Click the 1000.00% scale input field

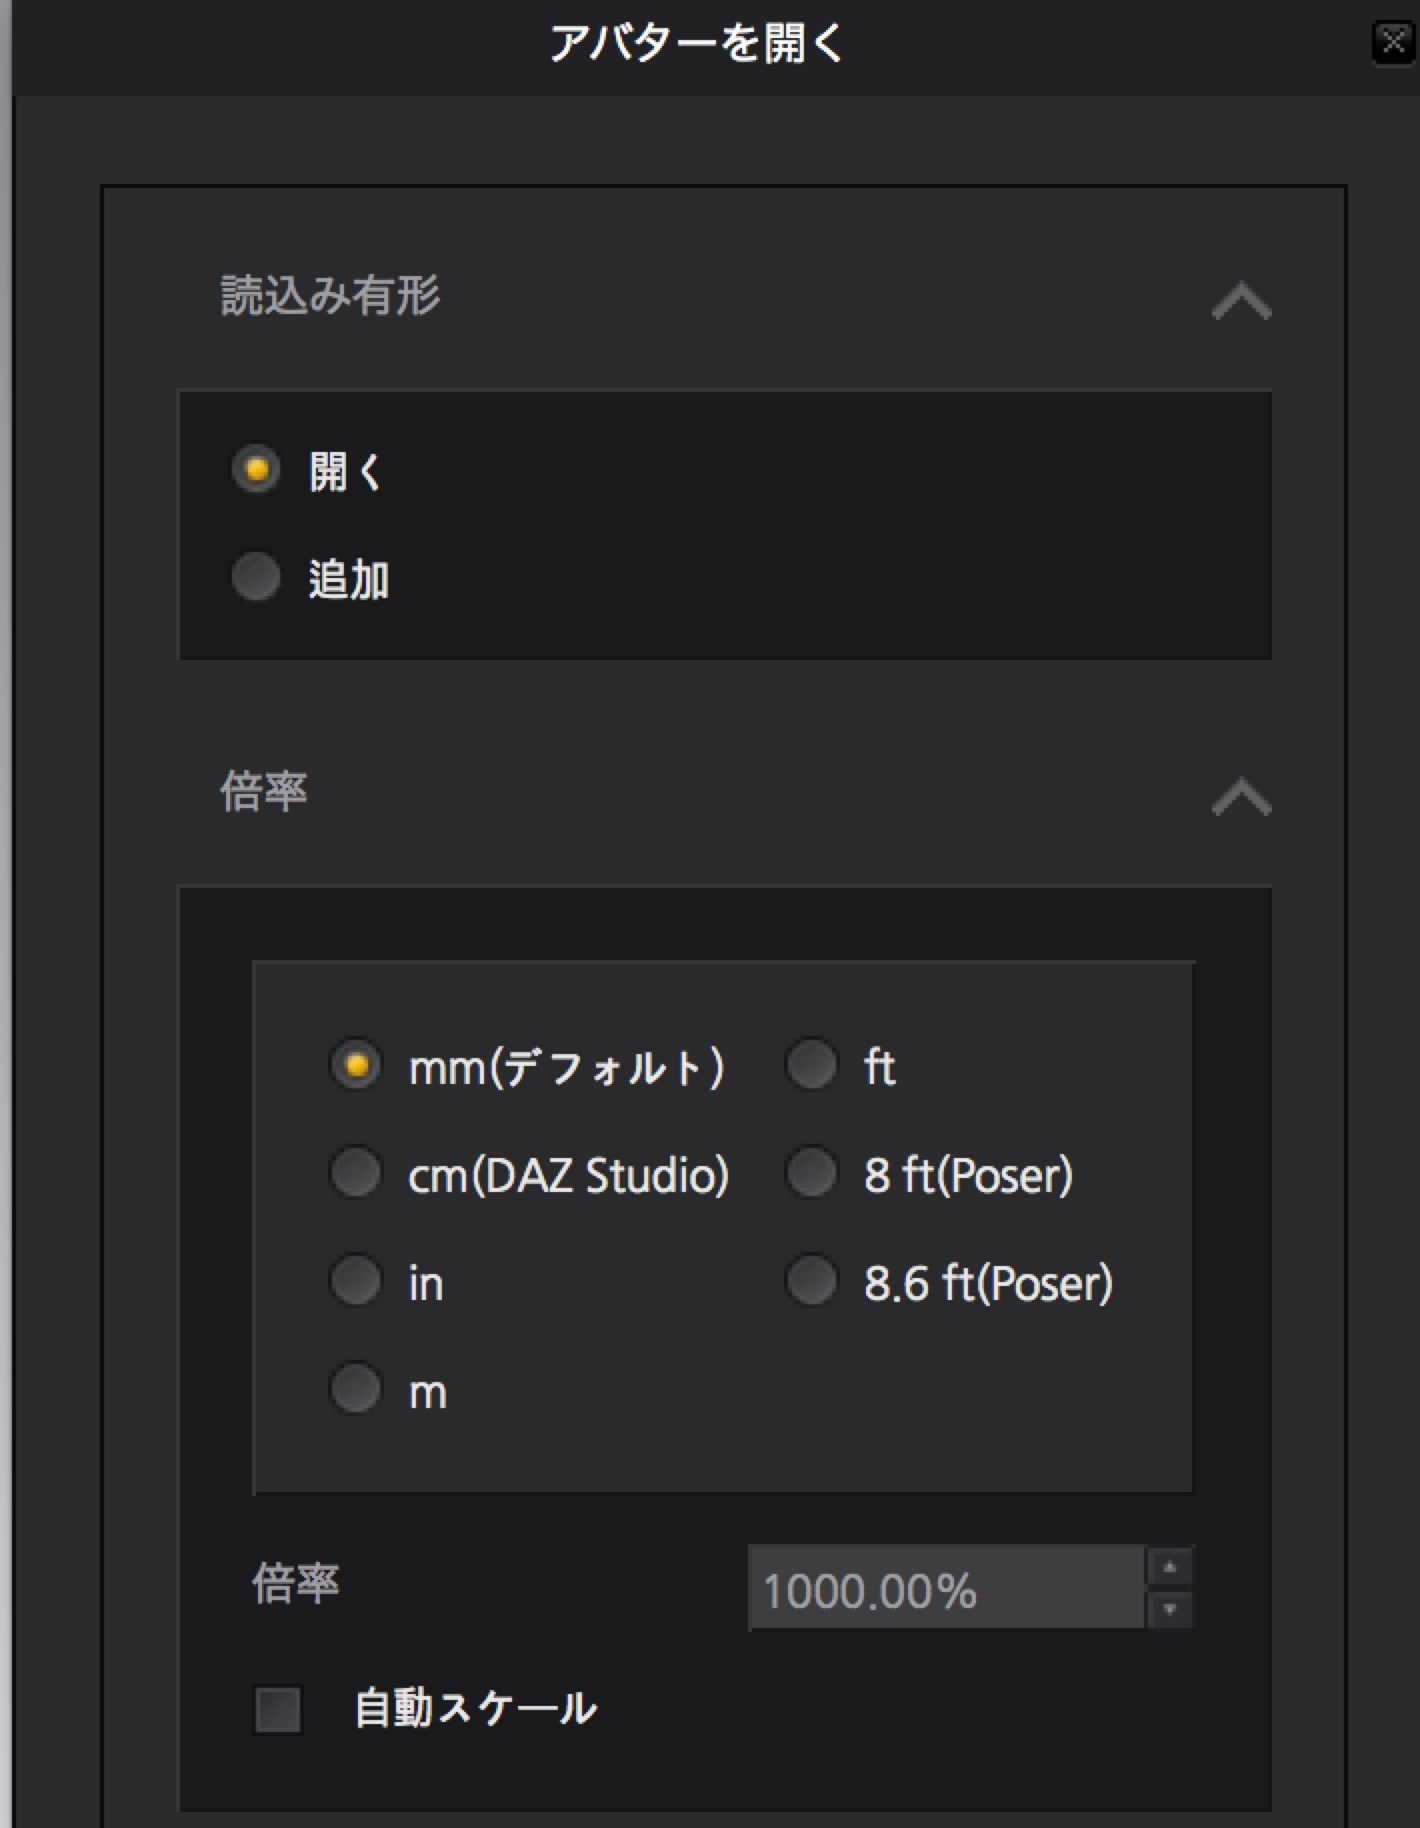945,1589
